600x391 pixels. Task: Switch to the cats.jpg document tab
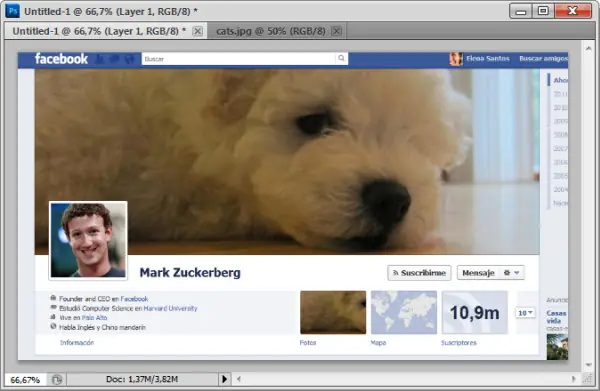[x=271, y=31]
